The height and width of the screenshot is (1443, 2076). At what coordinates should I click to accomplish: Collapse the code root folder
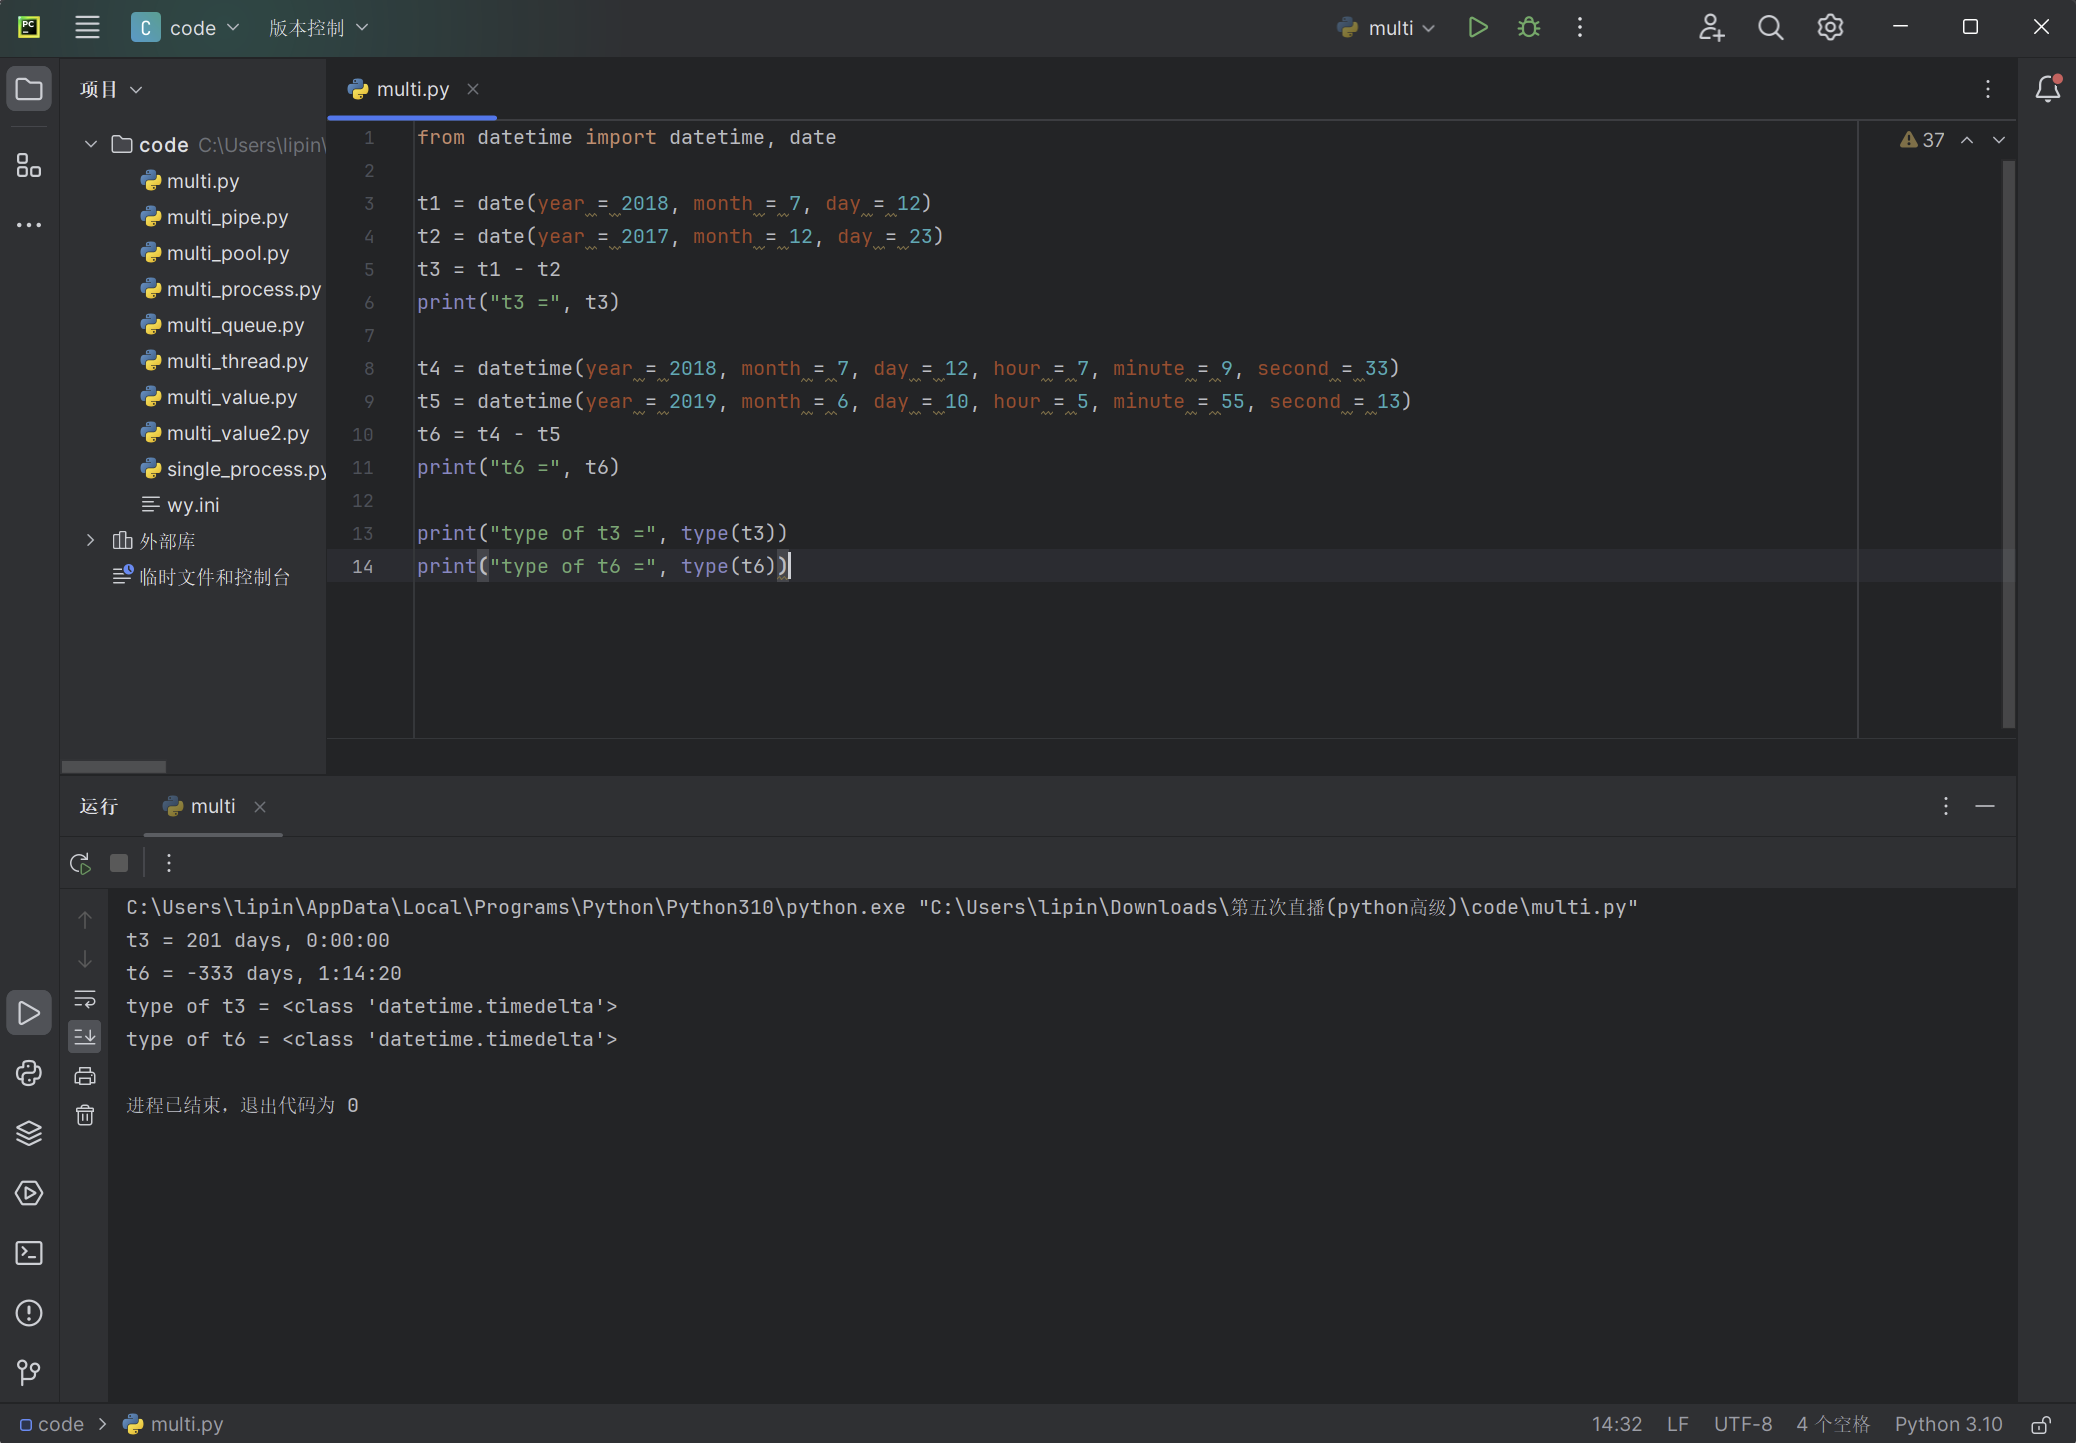[x=91, y=145]
